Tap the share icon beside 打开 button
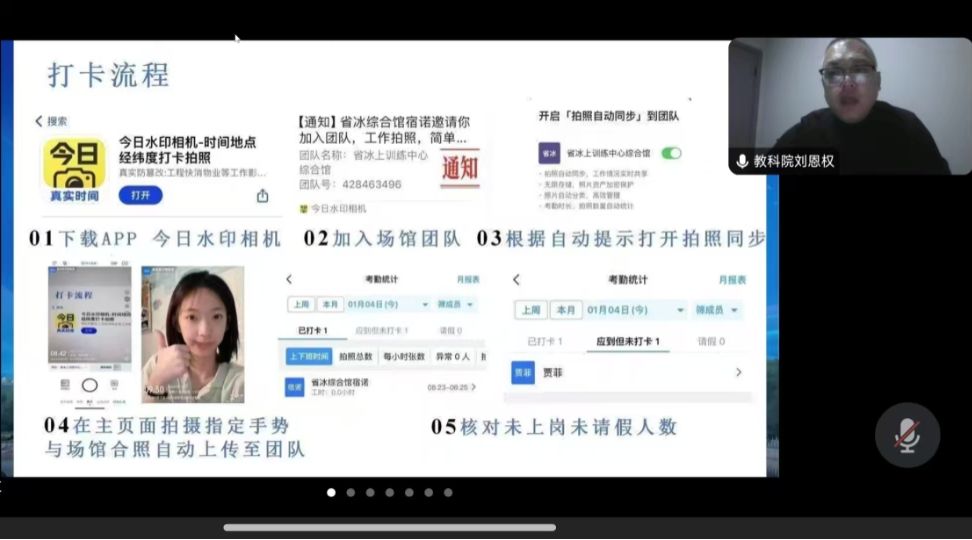Viewport: 972px width, 540px height. tap(262, 196)
